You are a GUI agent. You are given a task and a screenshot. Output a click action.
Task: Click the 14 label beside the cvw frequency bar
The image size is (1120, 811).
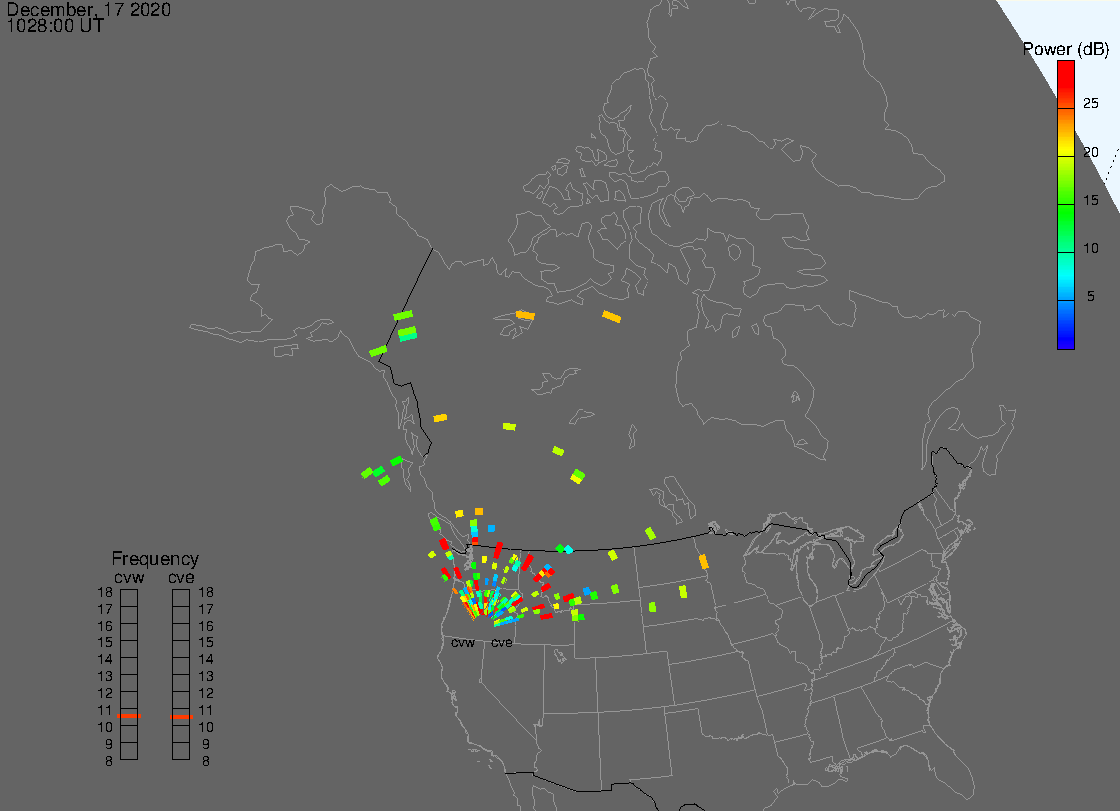tap(105, 660)
